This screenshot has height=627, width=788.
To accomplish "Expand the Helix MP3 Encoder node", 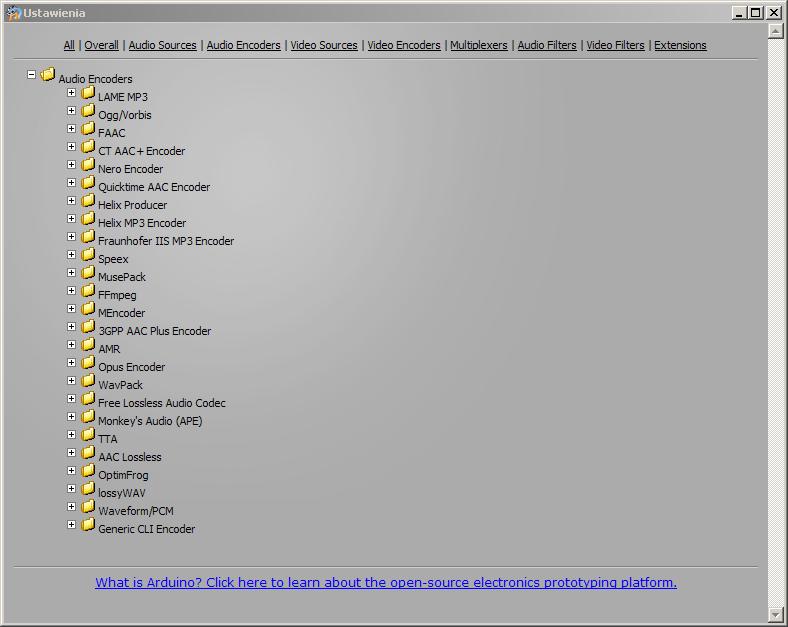I will pyautogui.click(x=71, y=219).
